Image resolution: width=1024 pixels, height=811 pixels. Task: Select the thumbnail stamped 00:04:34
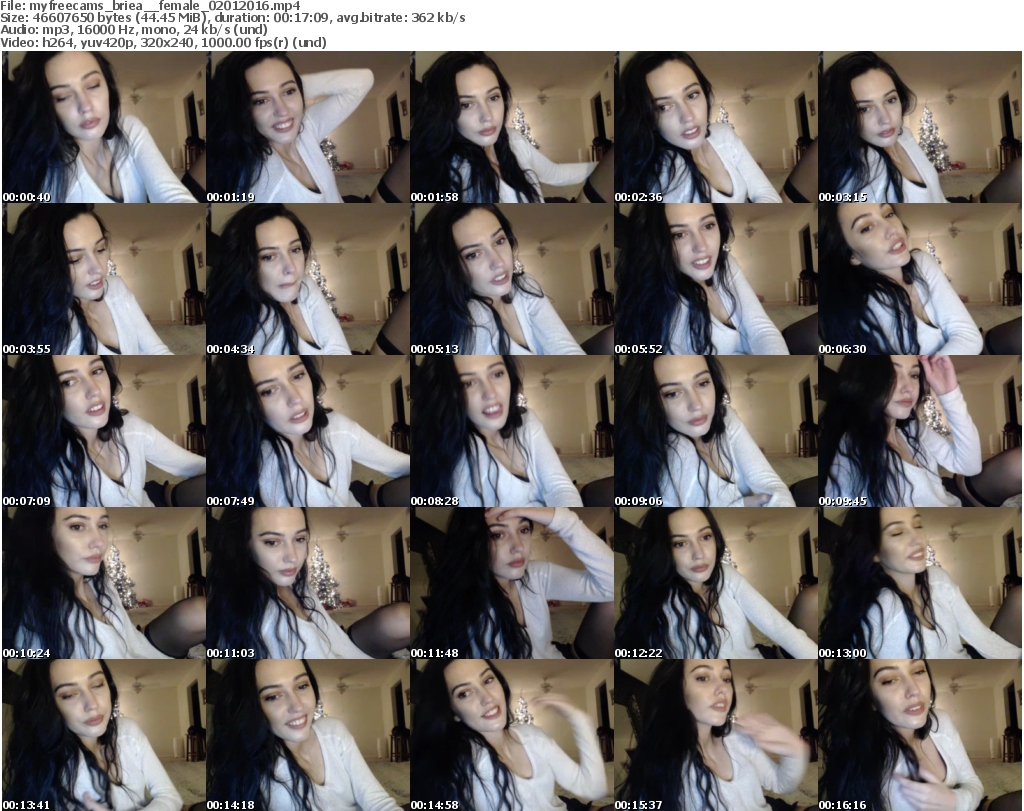tap(308, 279)
